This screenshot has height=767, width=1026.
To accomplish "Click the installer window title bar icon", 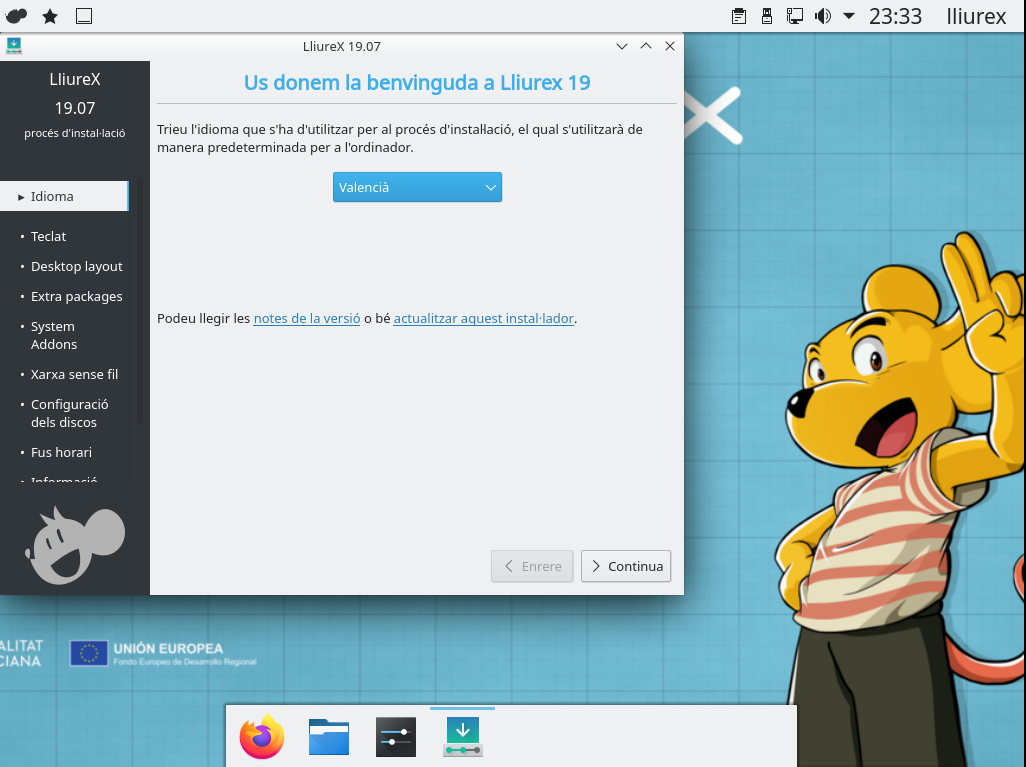I will (14, 46).
